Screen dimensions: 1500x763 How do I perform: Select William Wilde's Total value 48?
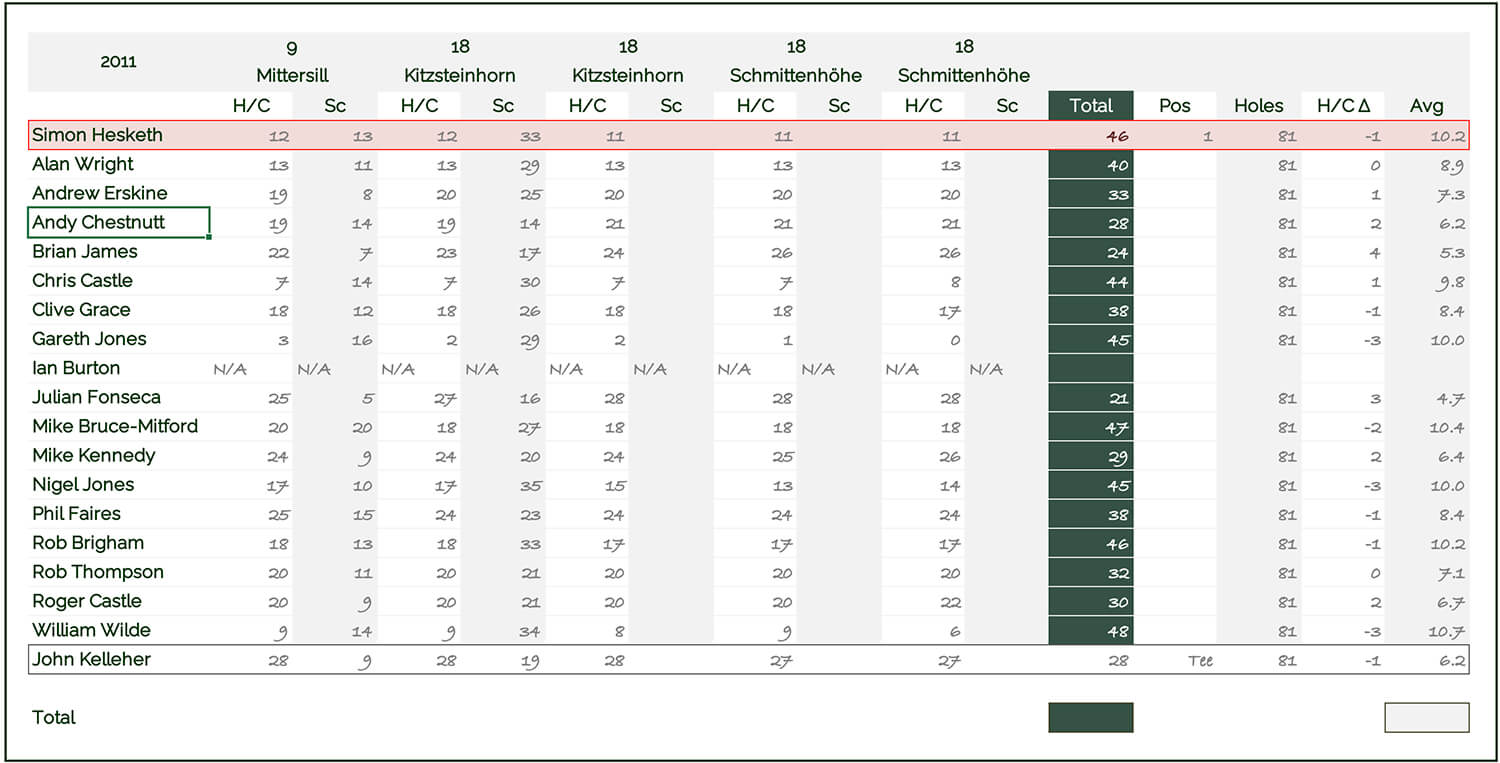click(x=1091, y=631)
